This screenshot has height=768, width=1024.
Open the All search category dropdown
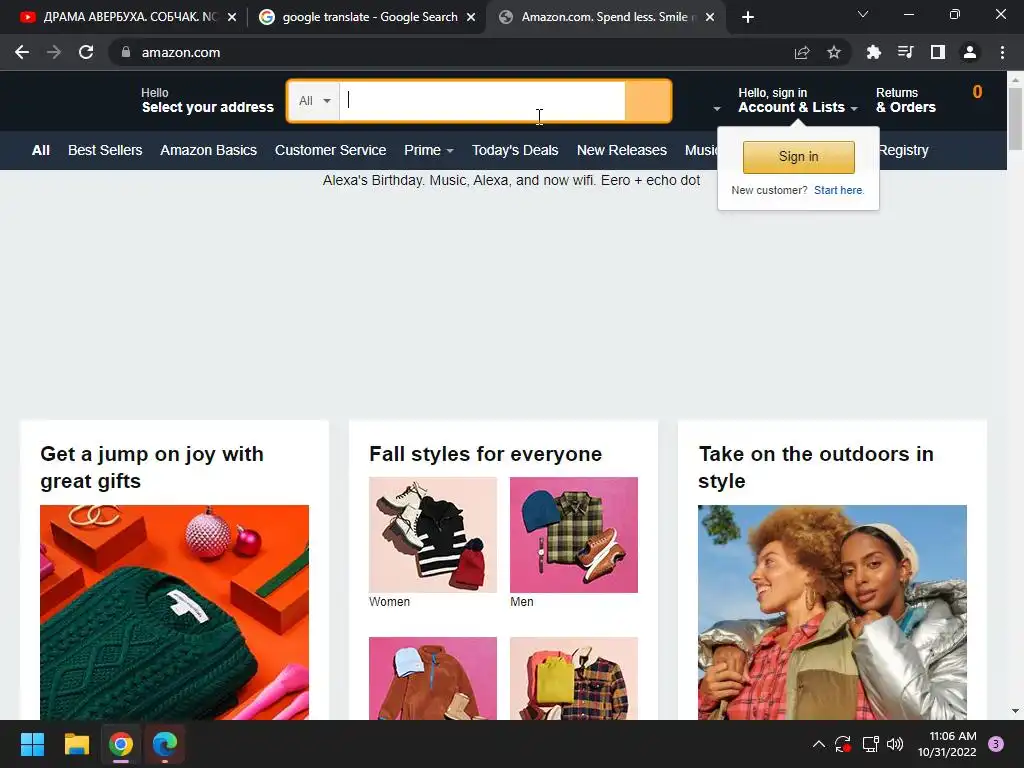pos(314,101)
